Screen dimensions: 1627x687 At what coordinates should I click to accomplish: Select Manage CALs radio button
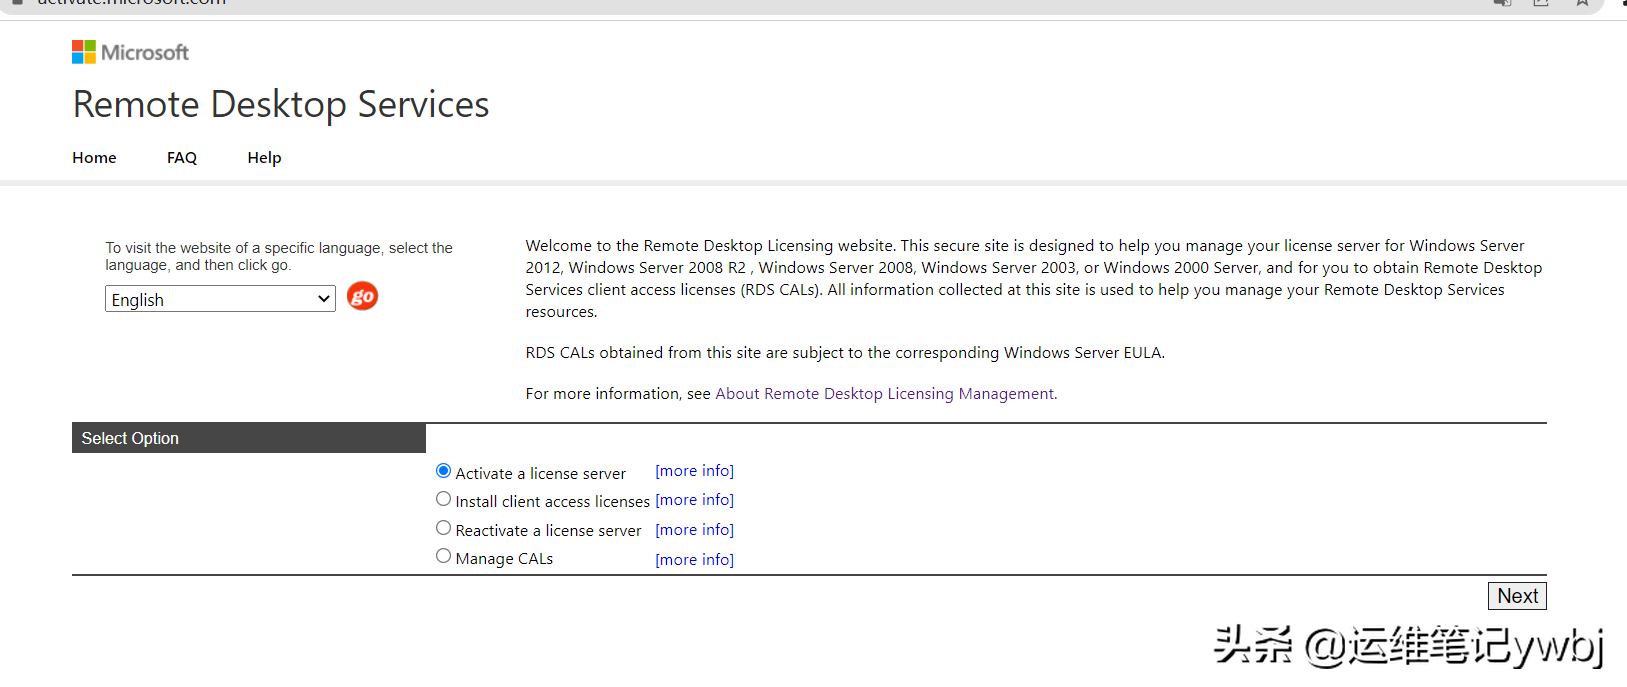443,556
